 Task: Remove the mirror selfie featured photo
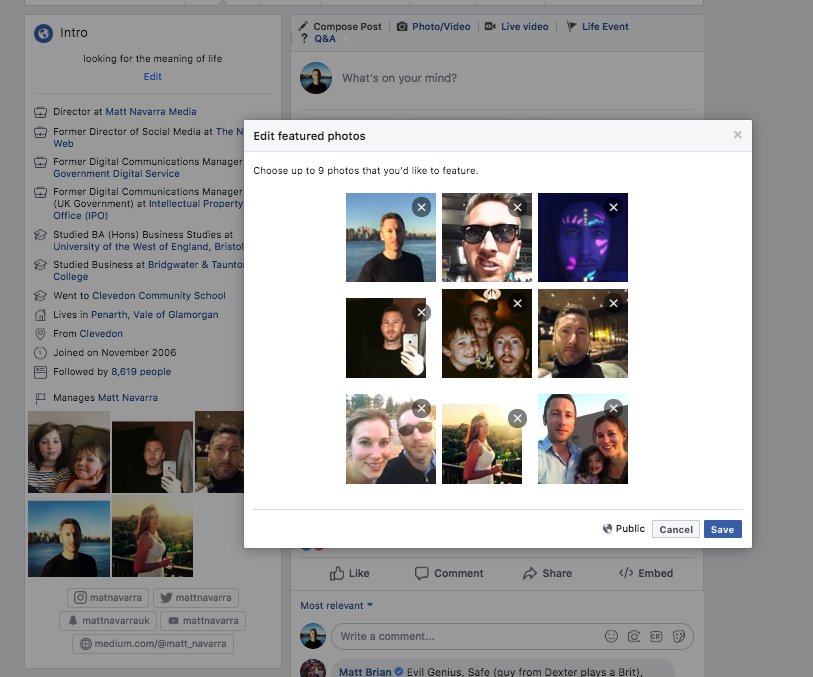click(422, 312)
